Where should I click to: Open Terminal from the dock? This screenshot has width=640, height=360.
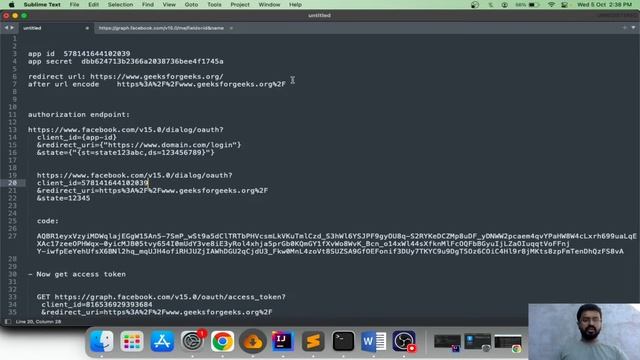point(343,341)
